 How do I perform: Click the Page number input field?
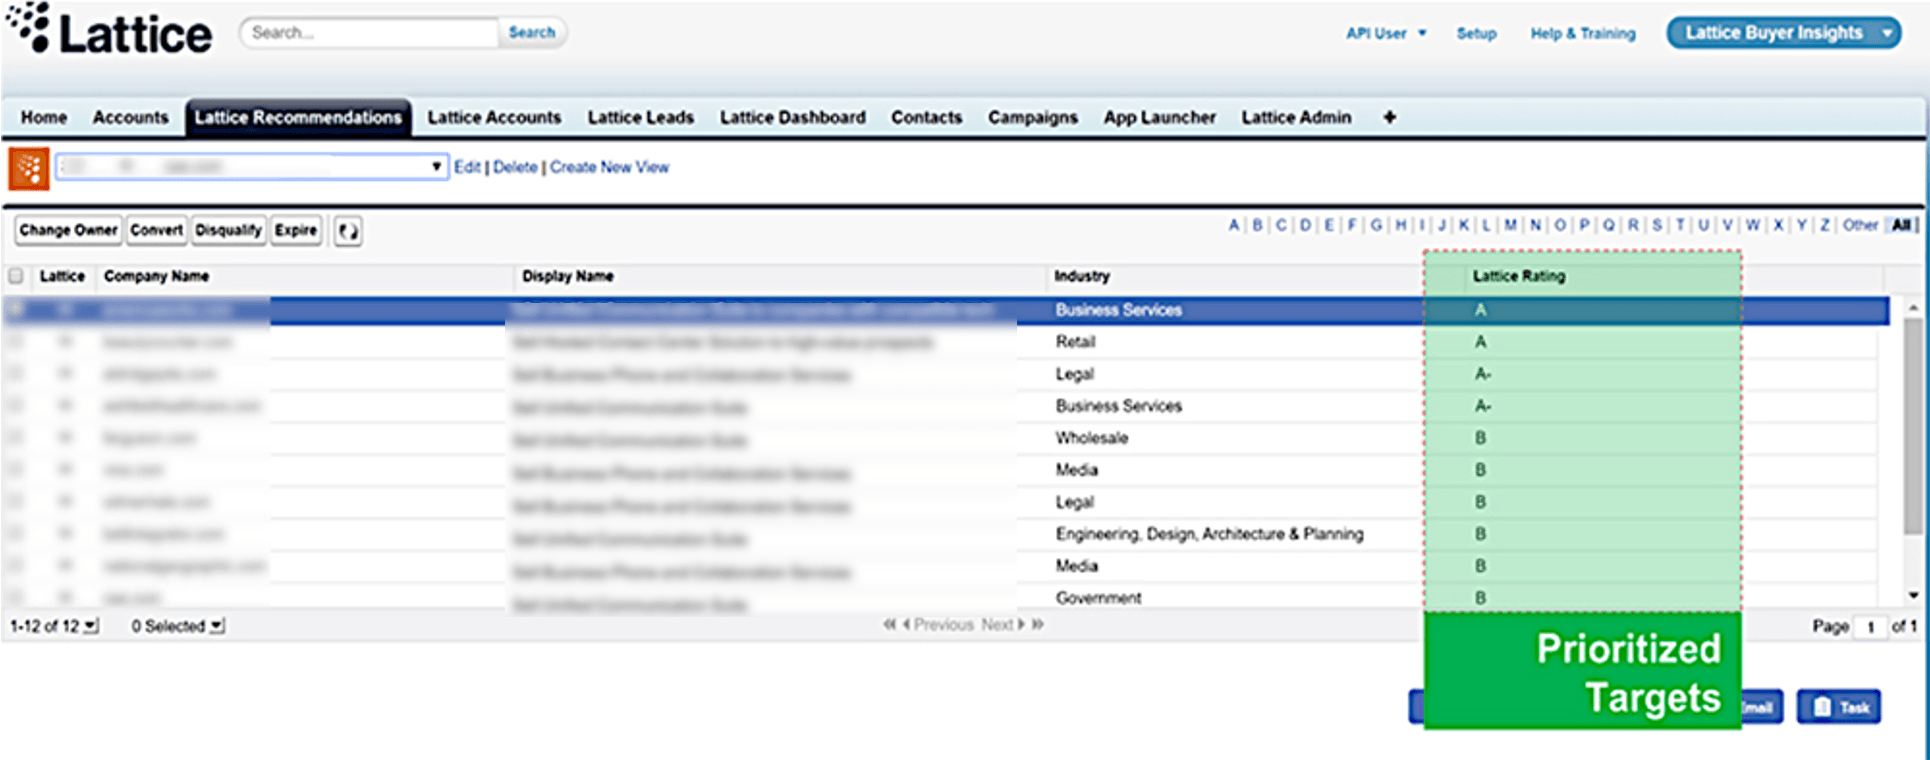pyautogui.click(x=1869, y=627)
